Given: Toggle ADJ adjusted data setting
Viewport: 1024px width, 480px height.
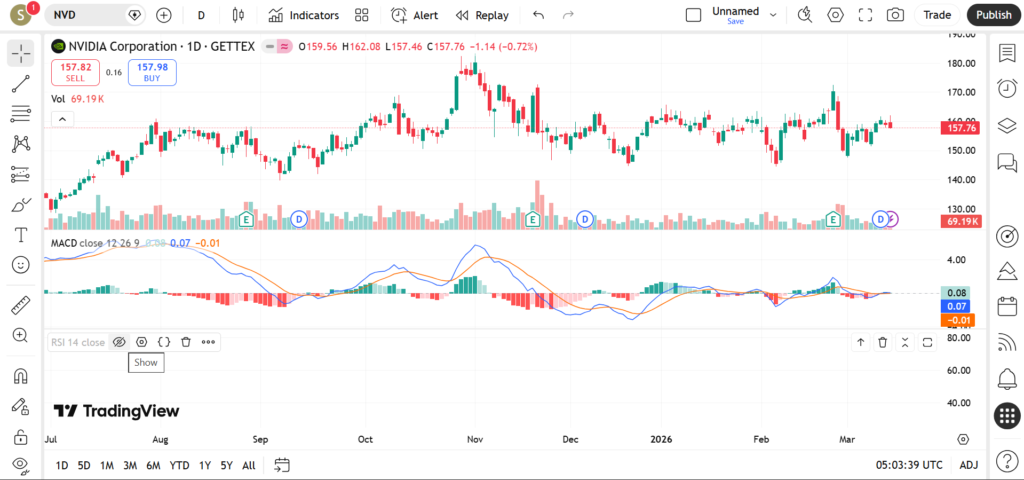Looking at the screenshot, I should [968, 465].
